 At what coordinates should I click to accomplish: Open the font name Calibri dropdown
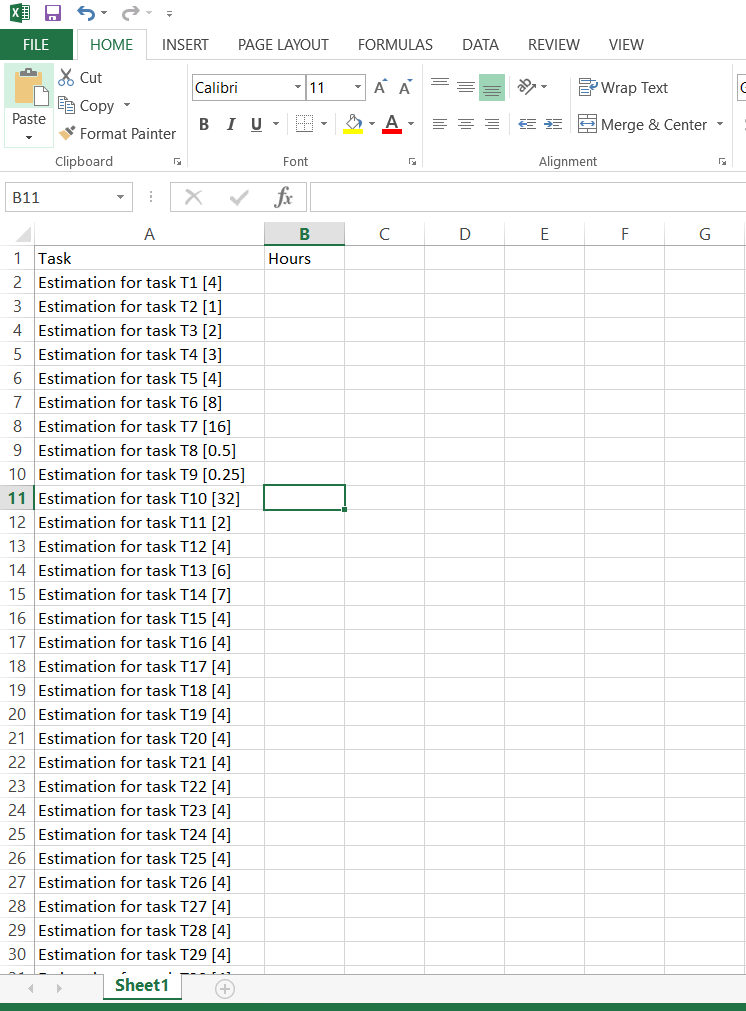(298, 88)
